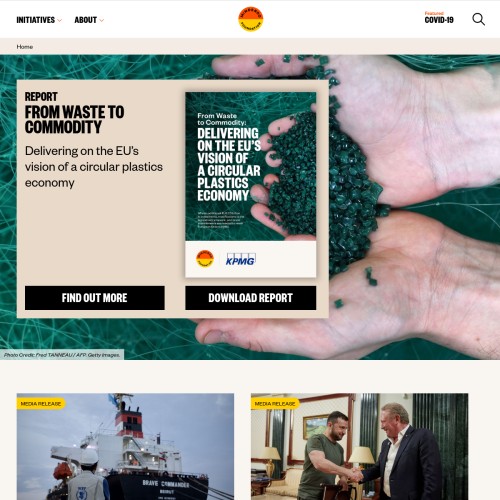Open the Featured COVID-19 link
Image resolution: width=500 pixels, height=500 pixels.
439,18
